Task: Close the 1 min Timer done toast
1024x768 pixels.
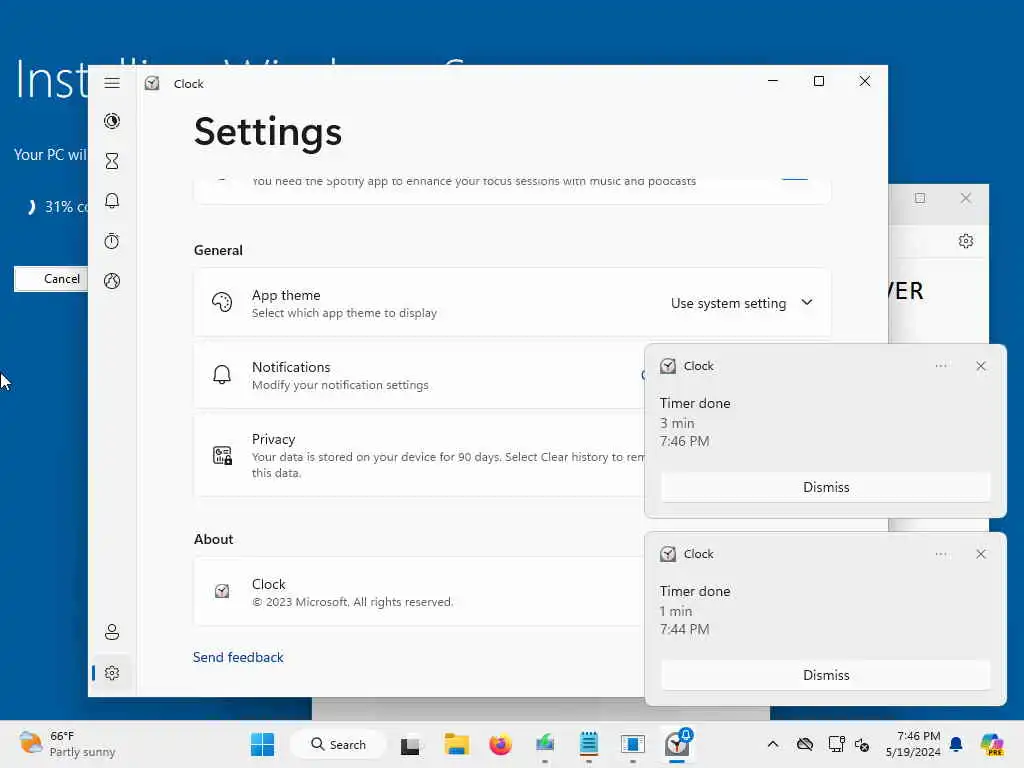Action: tap(980, 554)
